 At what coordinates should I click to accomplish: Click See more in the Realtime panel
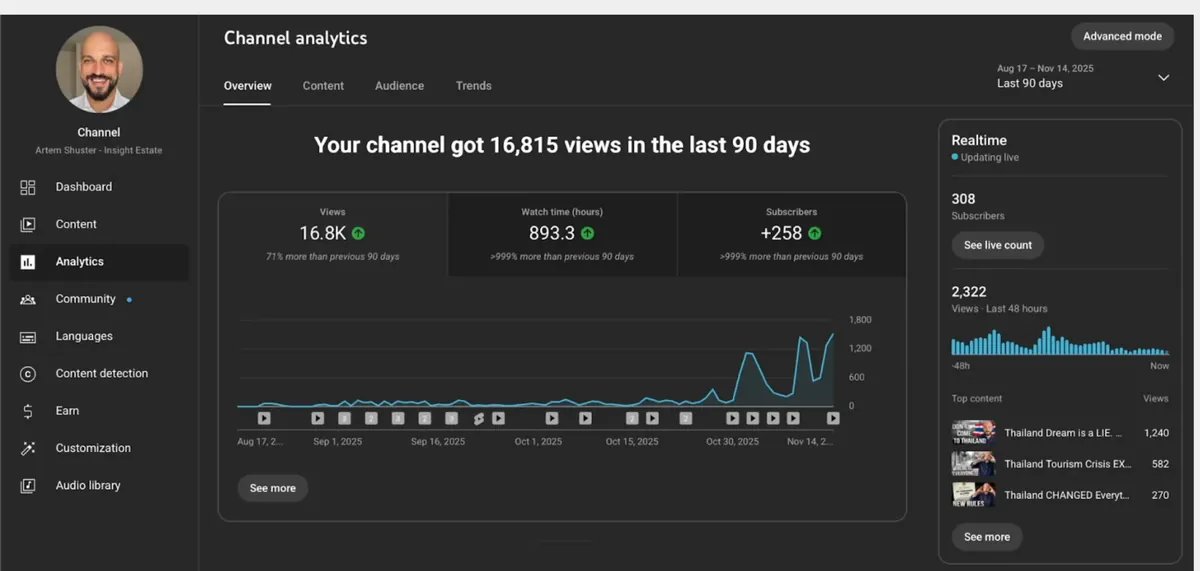tap(987, 537)
